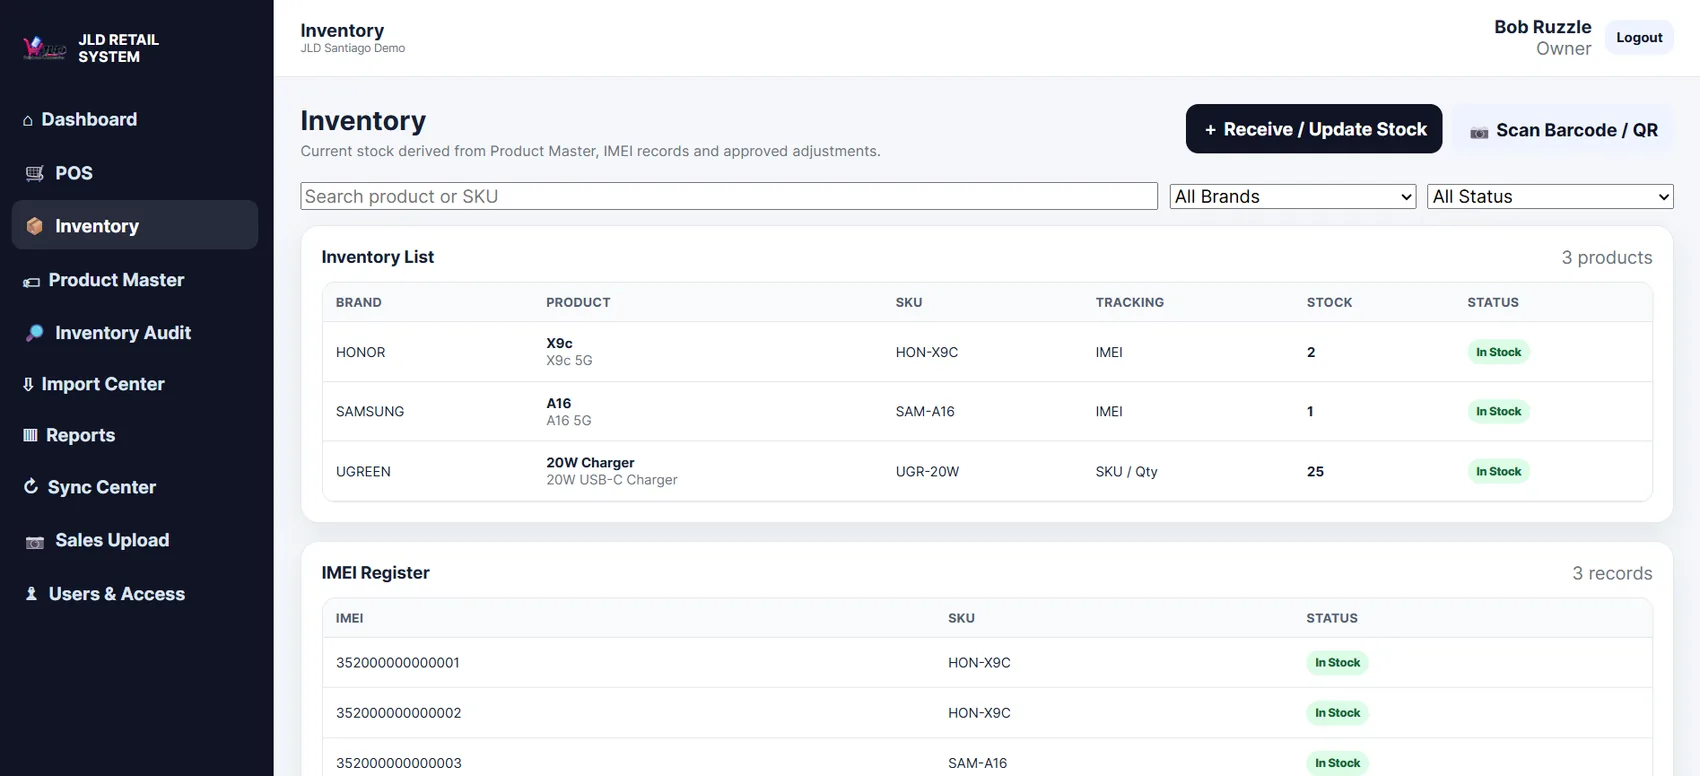This screenshot has width=1700, height=776.
Task: Click the POS register icon
Action: pos(35,173)
